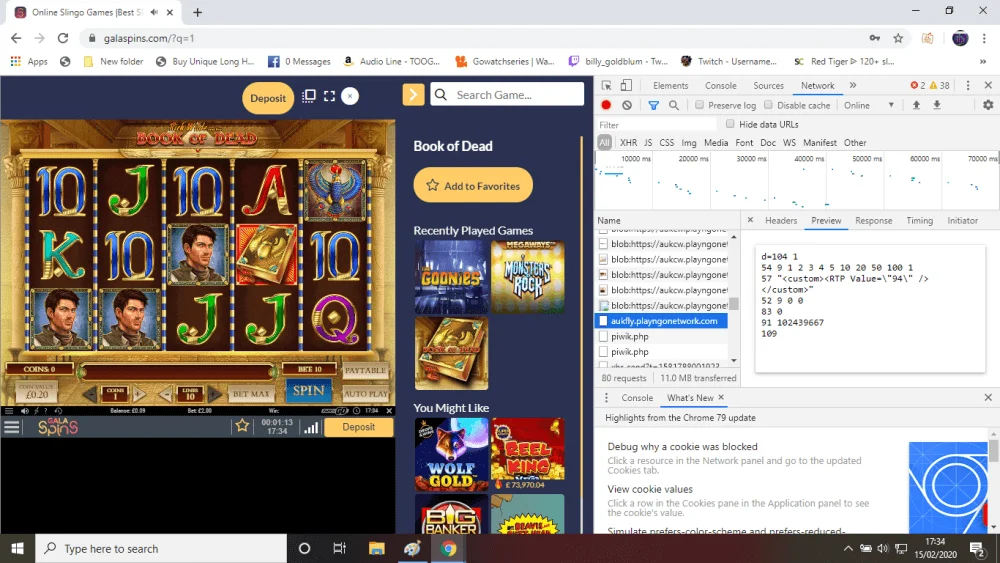Close the game with round X button
The width and height of the screenshot is (1000, 563).
tap(349, 96)
